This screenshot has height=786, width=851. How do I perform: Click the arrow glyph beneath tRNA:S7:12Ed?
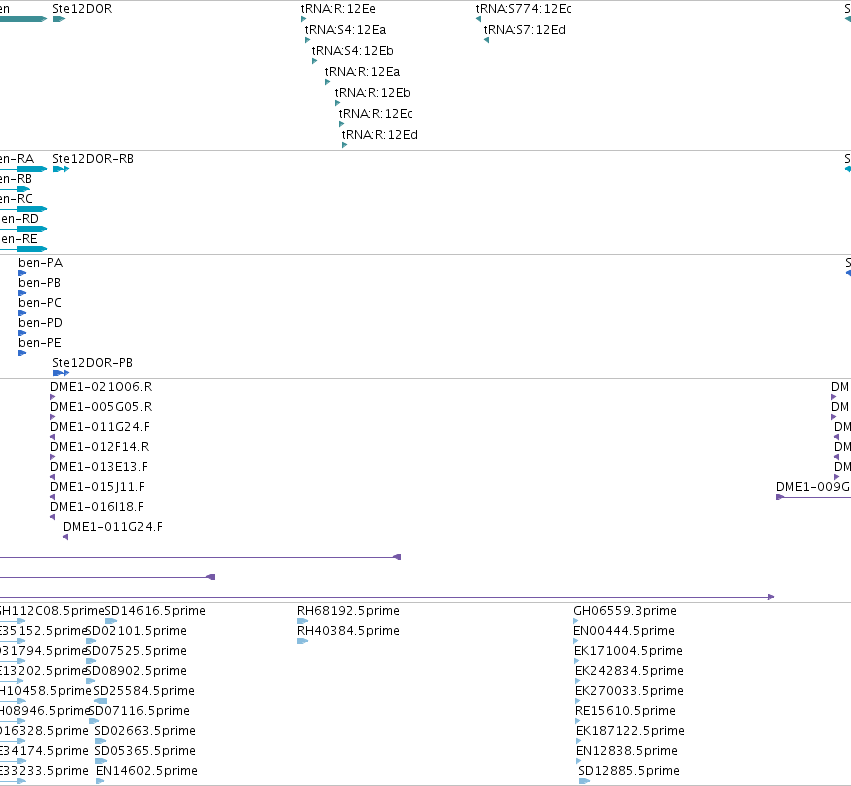click(486, 40)
